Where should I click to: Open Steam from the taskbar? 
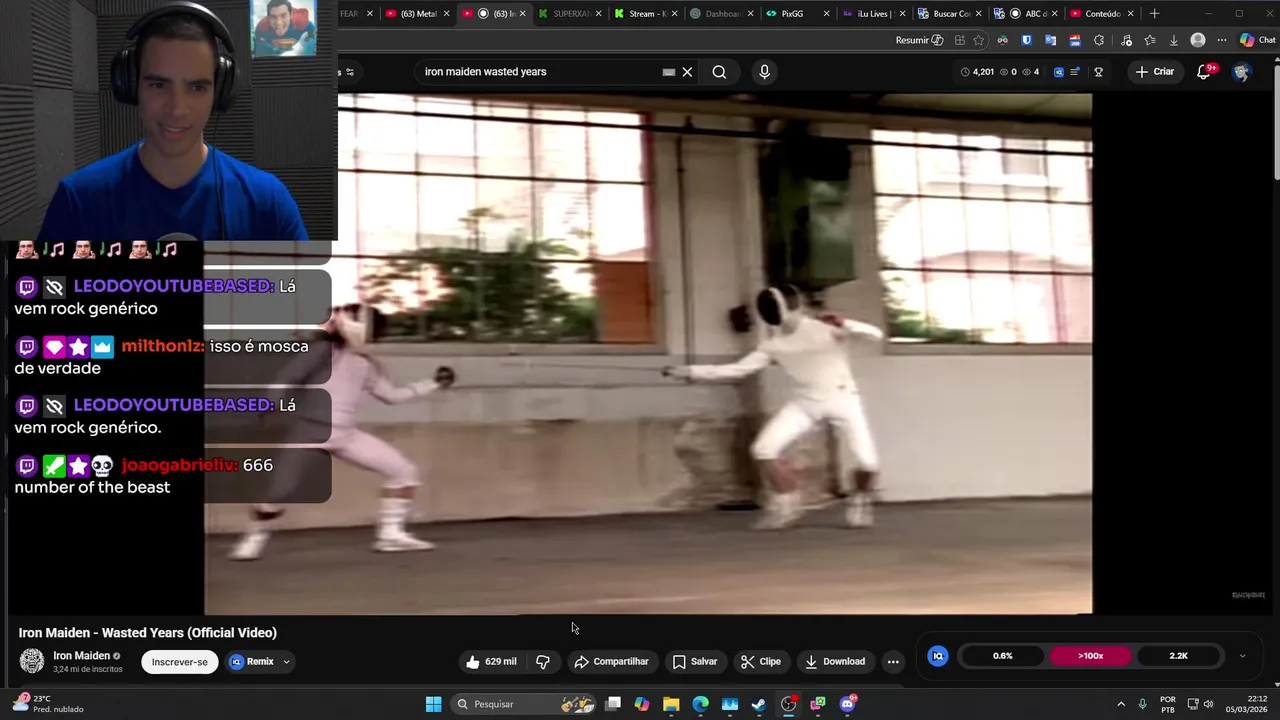pos(759,704)
